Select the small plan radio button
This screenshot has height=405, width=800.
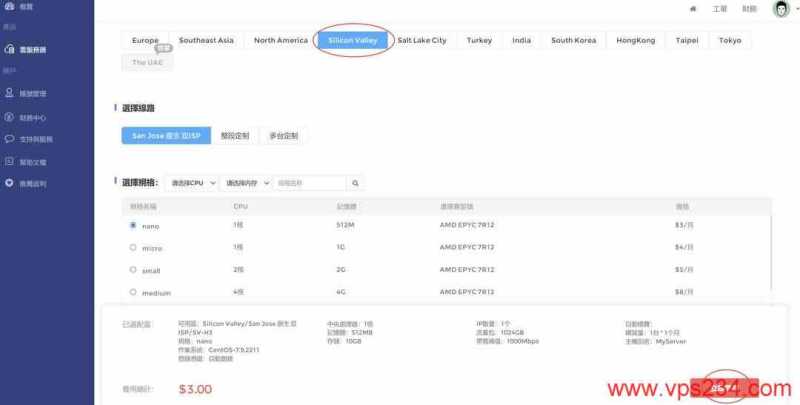[x=133, y=269]
